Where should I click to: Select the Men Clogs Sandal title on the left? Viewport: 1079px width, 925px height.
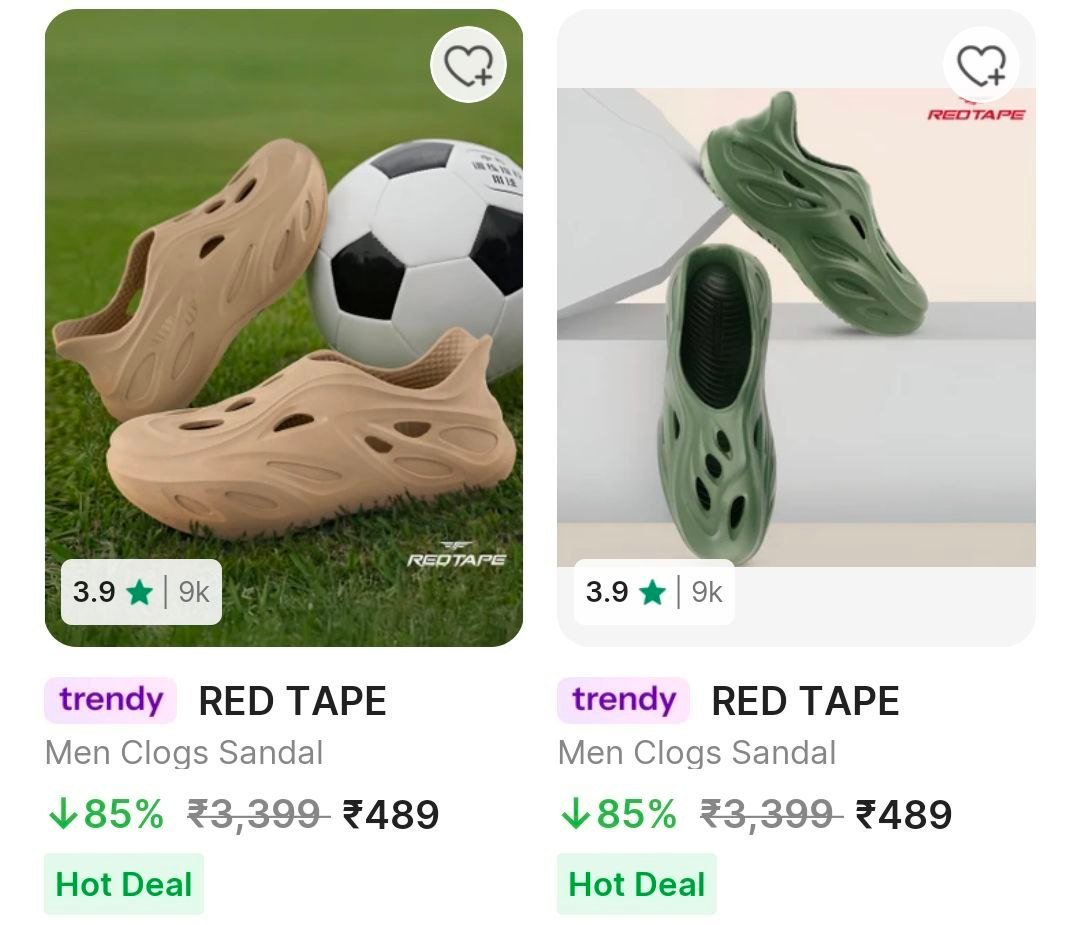[184, 753]
